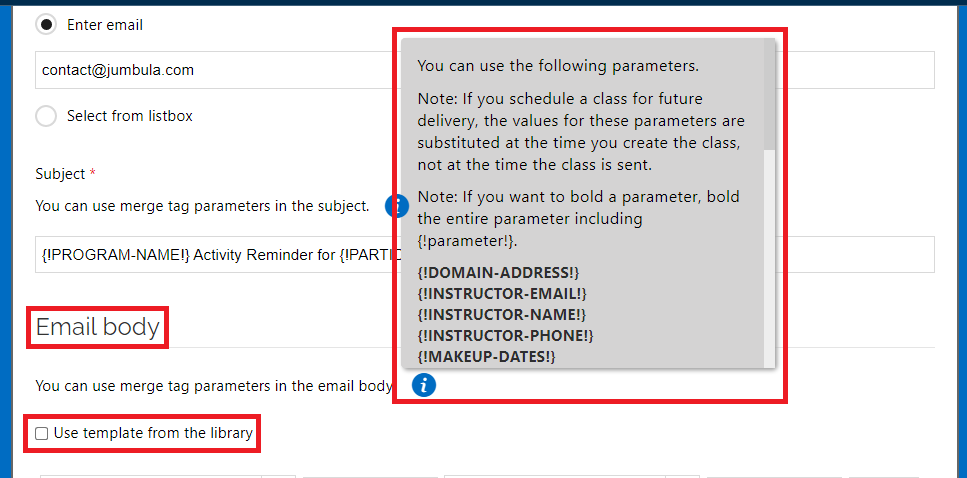Click the {!DOMAIN-ADDRESS!} parameter in the tooltip

[498, 273]
